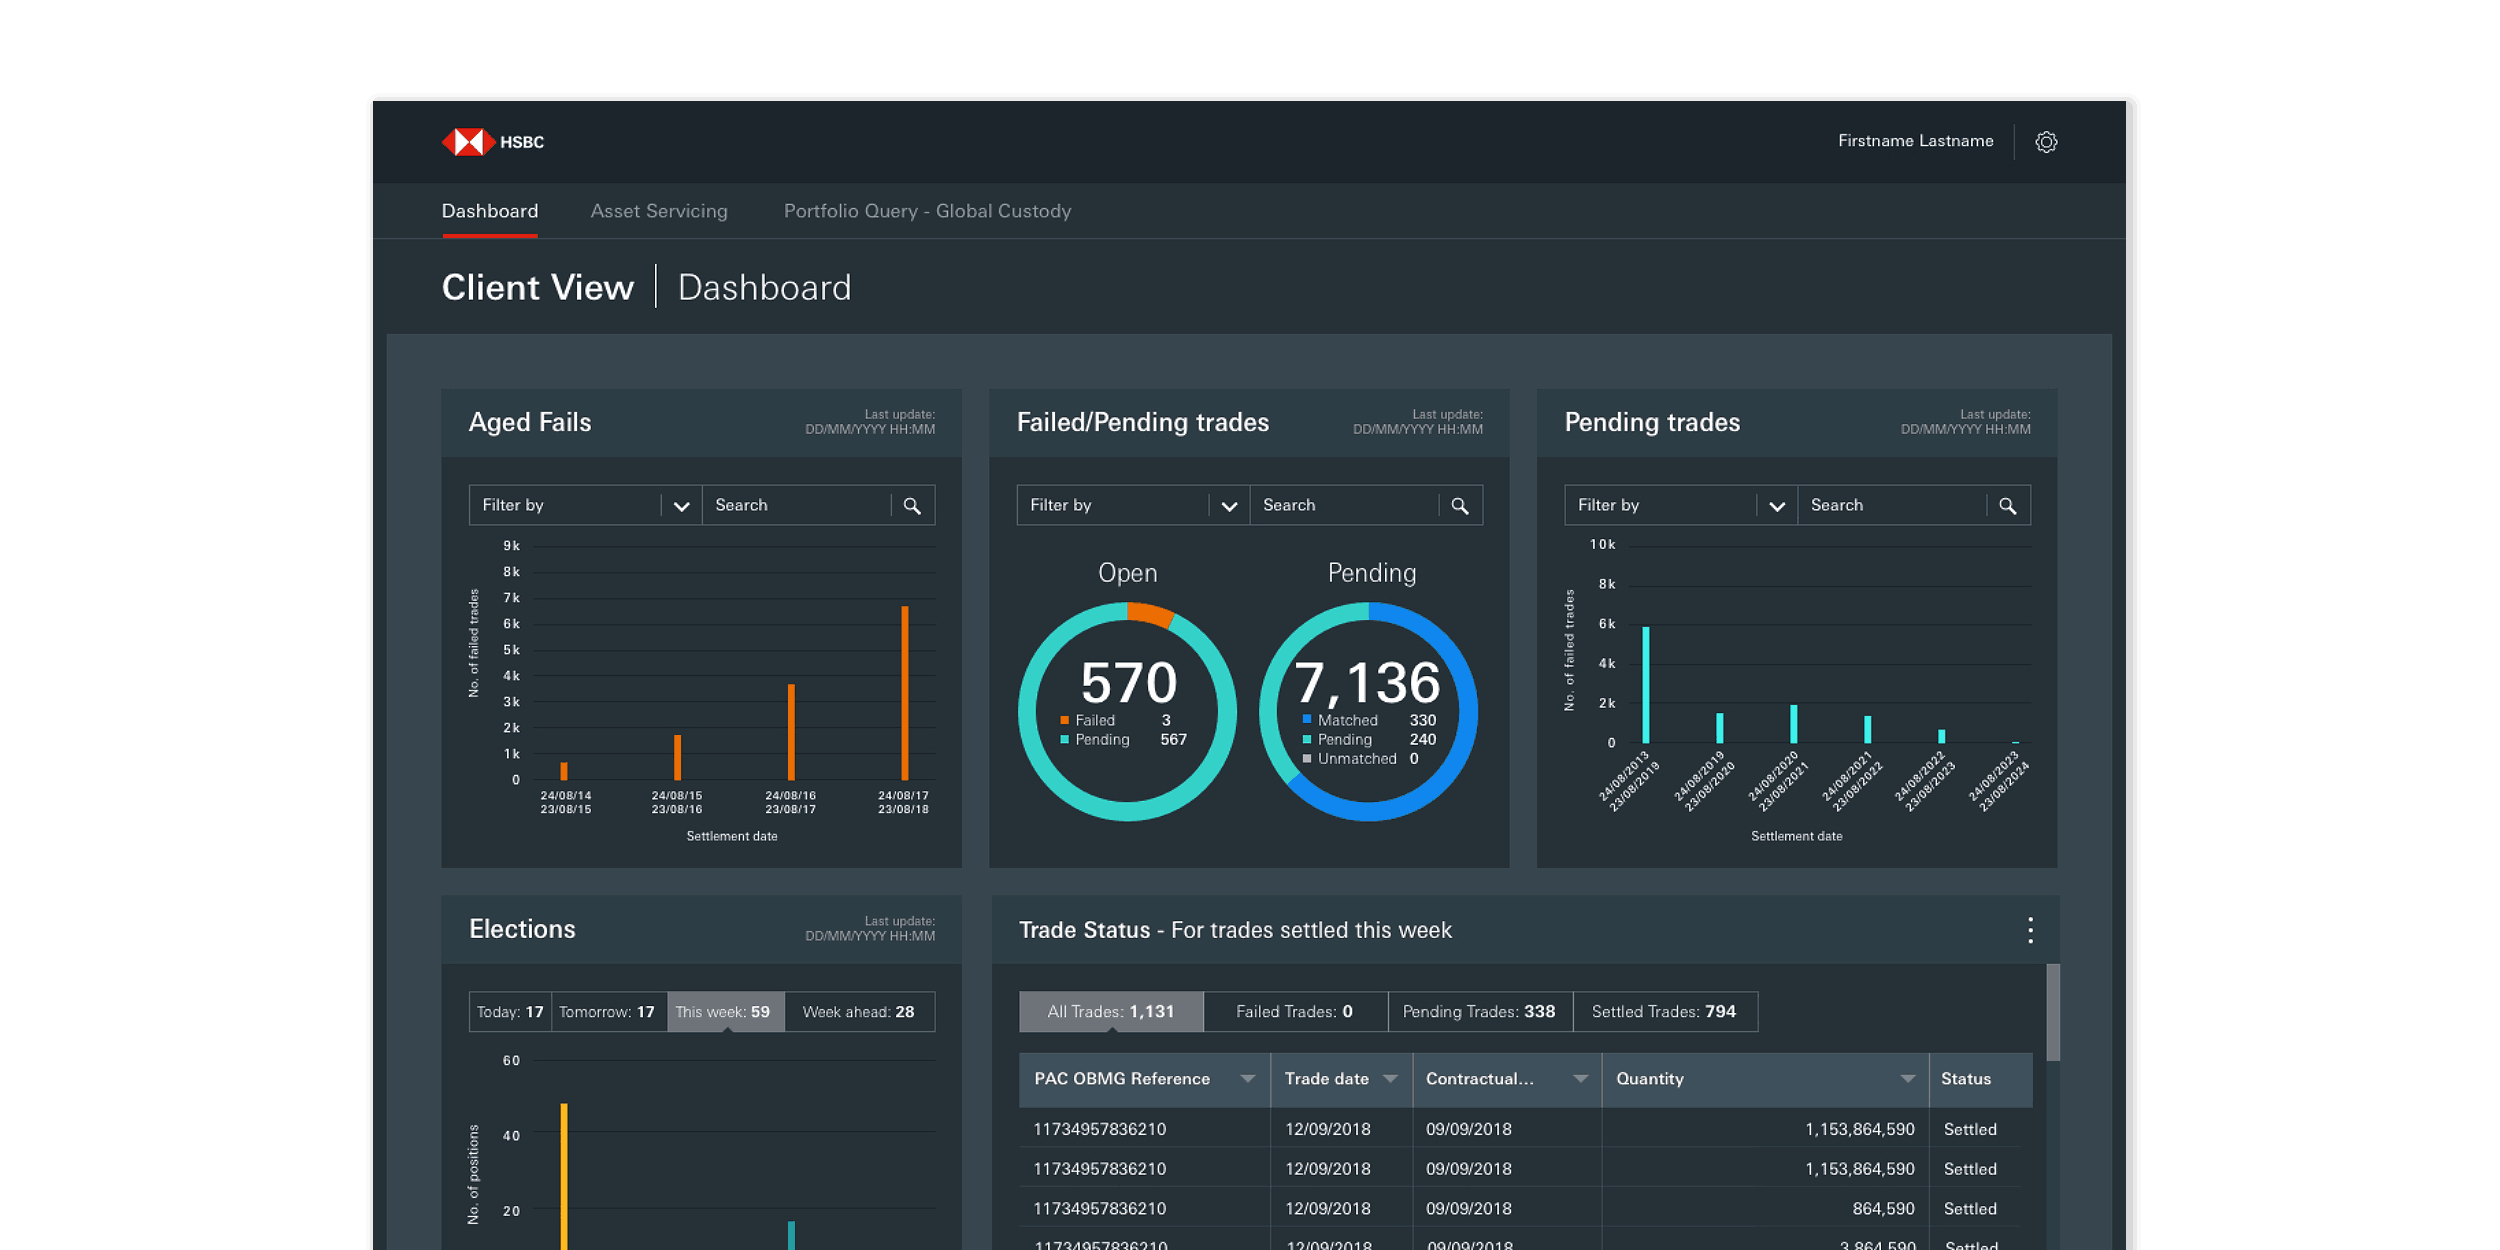The height and width of the screenshot is (1250, 2500).
Task: Click Open donut chart 570 total
Action: (1128, 683)
